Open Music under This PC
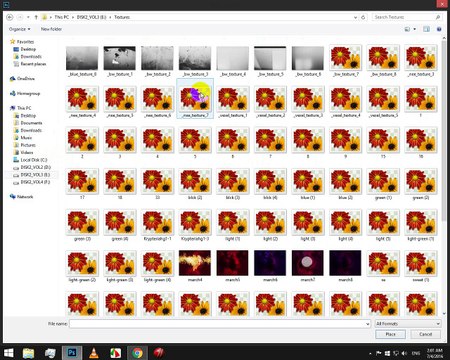450x360 pixels. (x=23, y=138)
